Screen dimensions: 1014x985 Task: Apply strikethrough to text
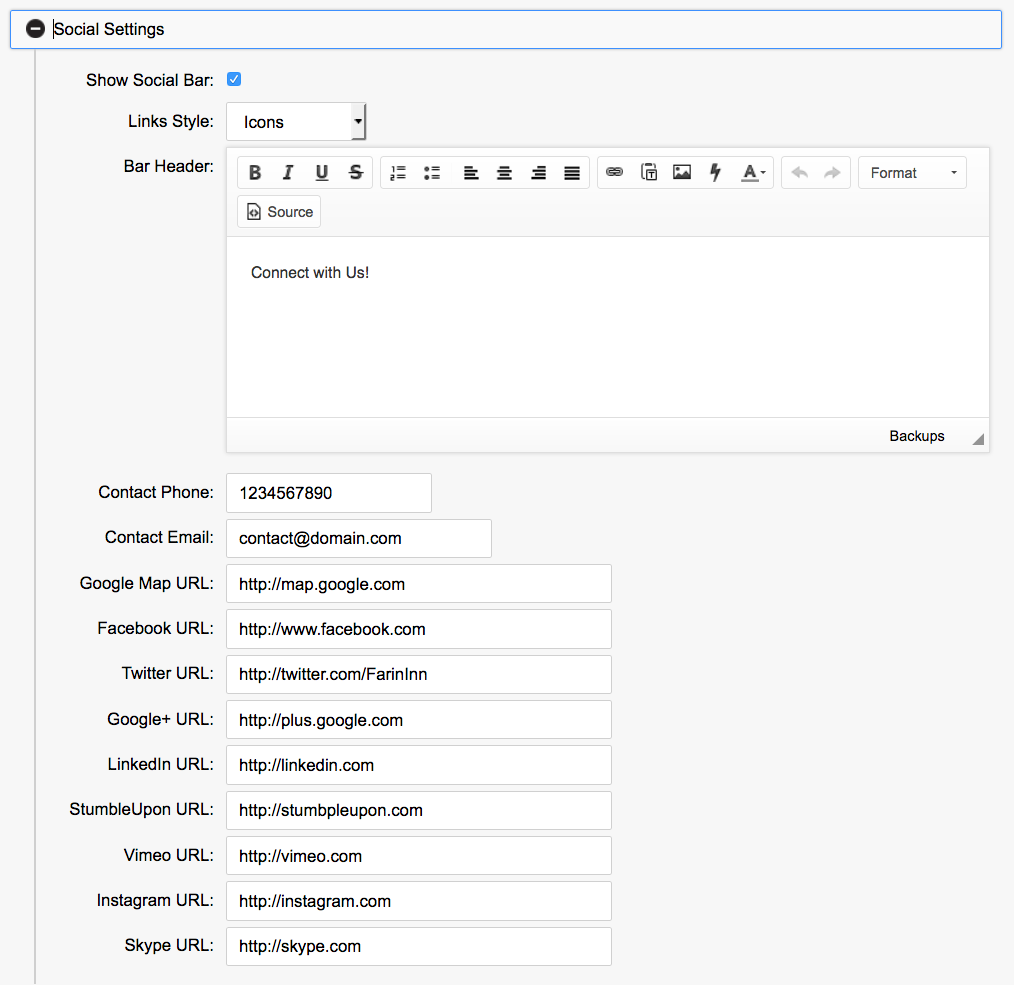tap(355, 173)
